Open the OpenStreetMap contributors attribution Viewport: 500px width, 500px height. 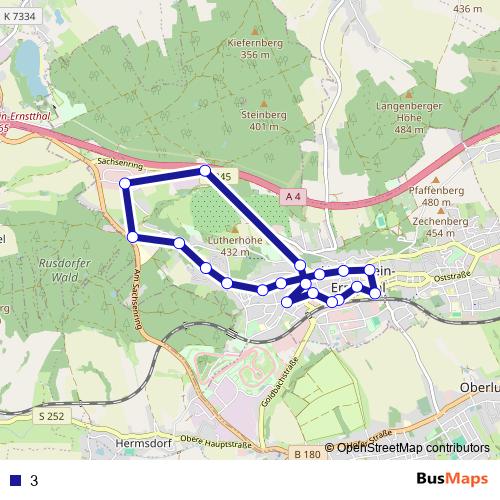pyautogui.click(x=407, y=448)
